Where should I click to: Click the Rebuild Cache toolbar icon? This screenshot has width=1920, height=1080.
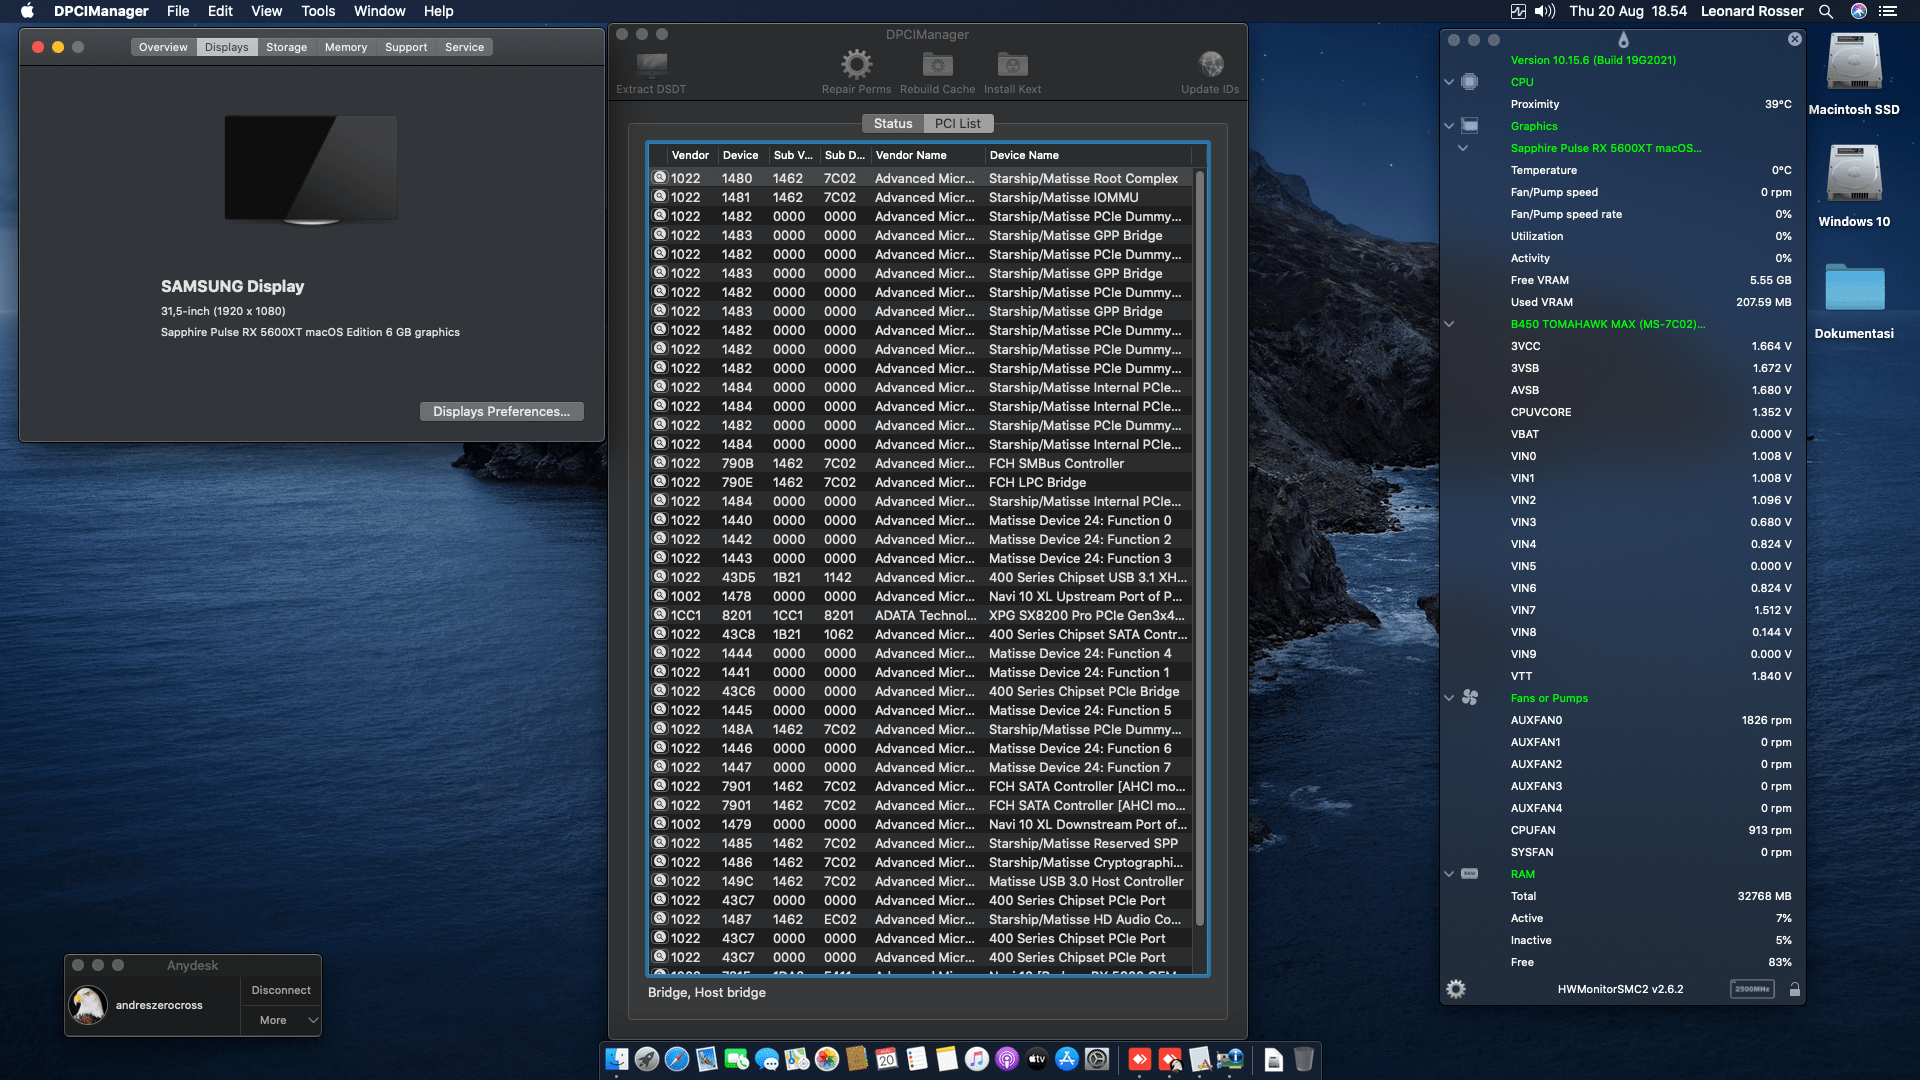(937, 66)
